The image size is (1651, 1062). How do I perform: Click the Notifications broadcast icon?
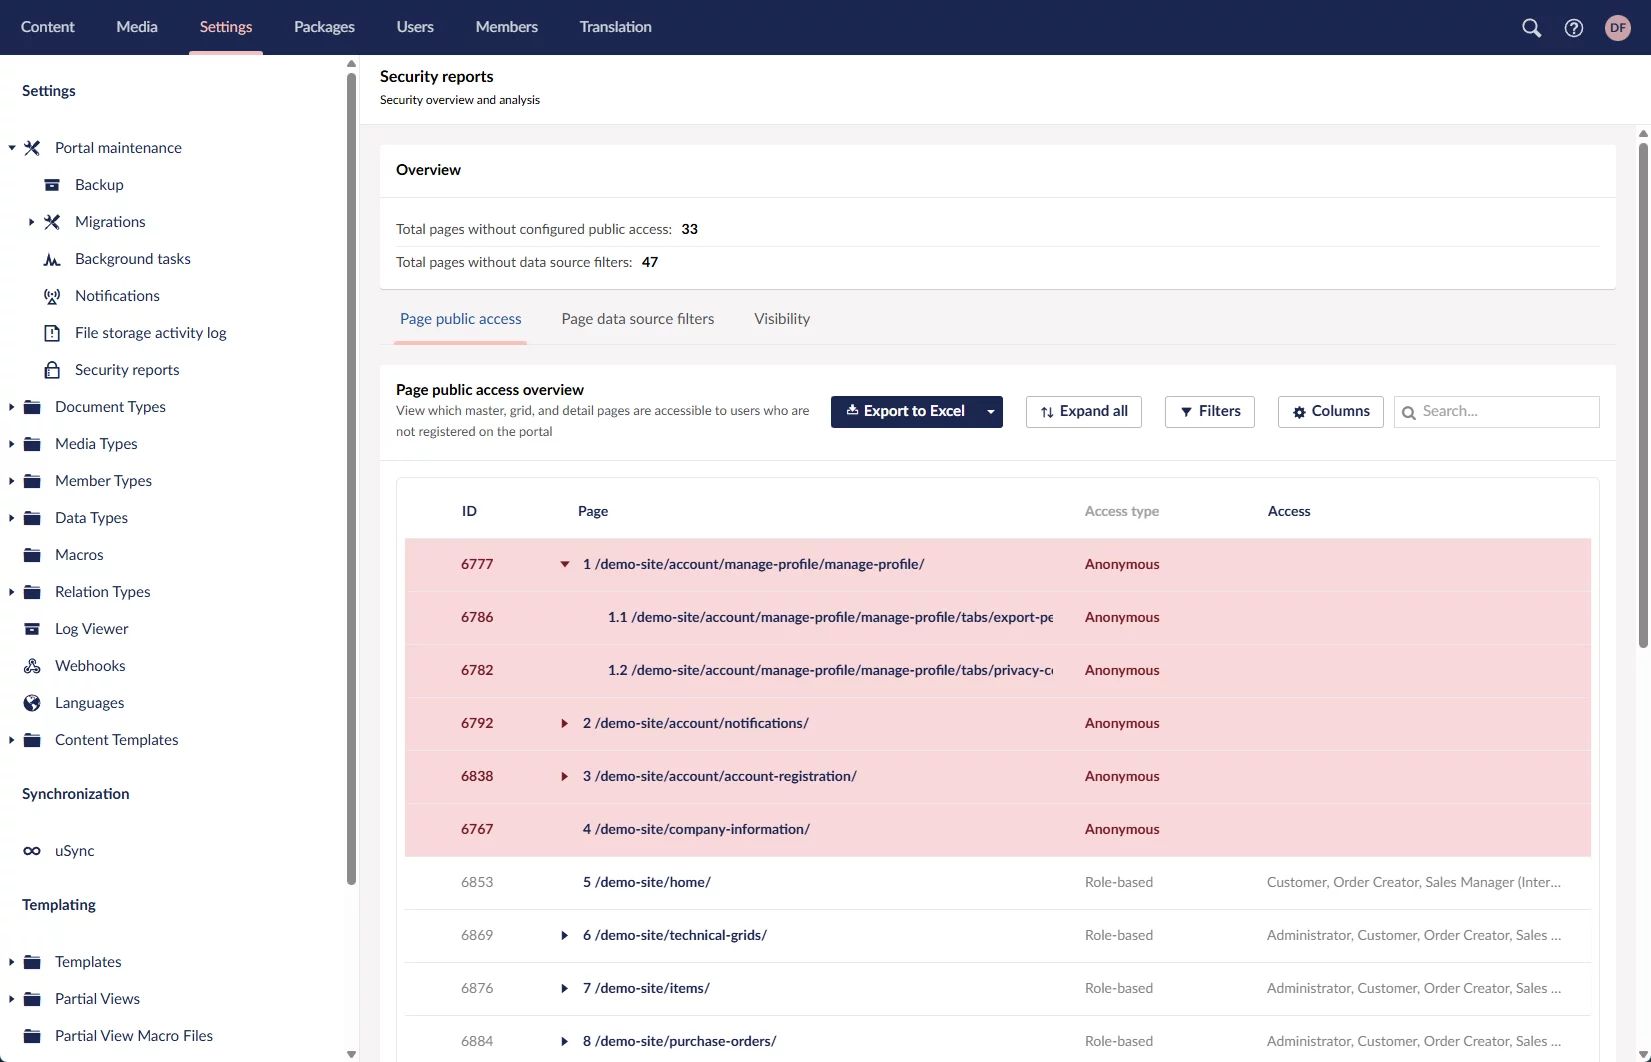52,296
